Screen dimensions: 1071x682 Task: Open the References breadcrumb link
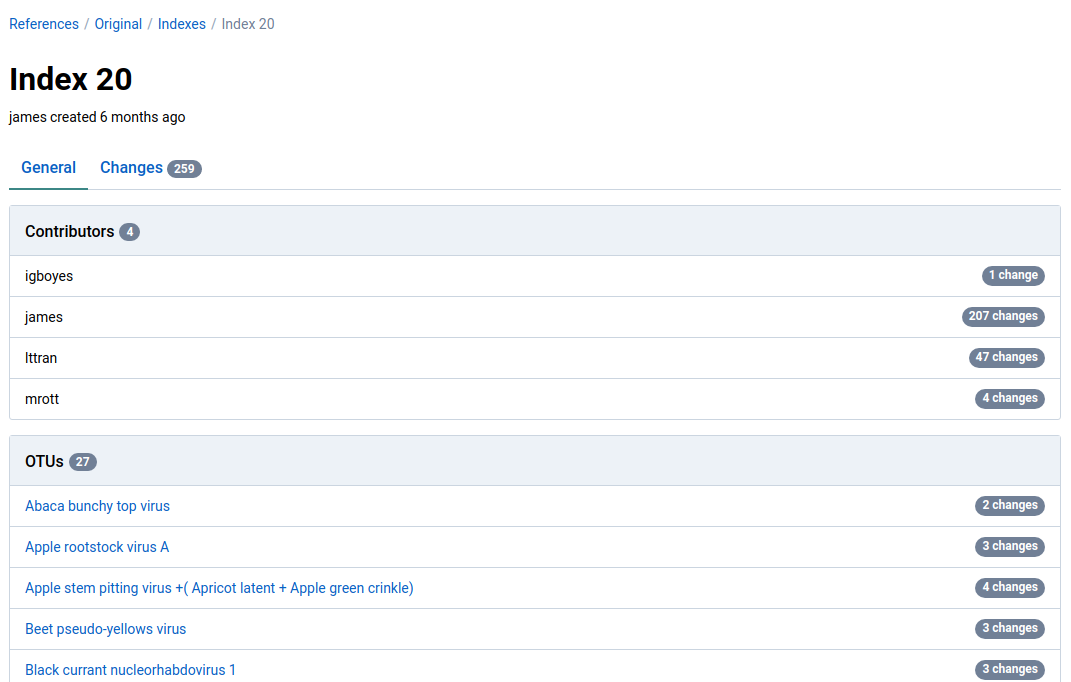click(x=44, y=24)
